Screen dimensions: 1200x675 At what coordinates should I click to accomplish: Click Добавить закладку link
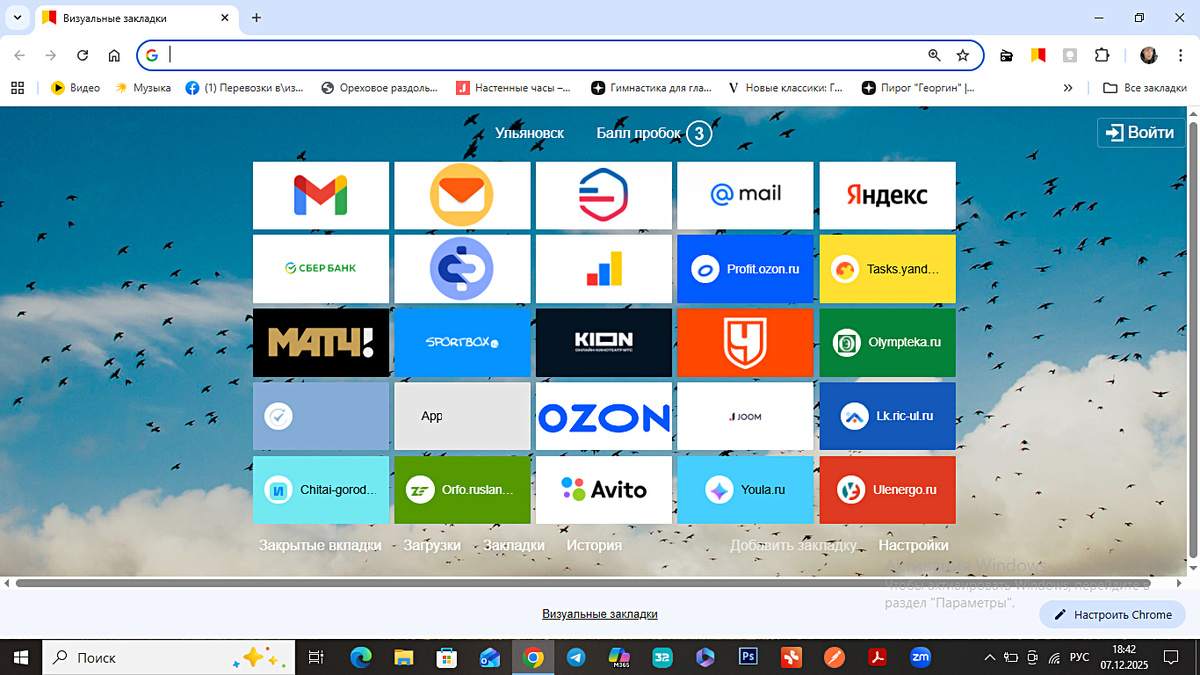793,545
